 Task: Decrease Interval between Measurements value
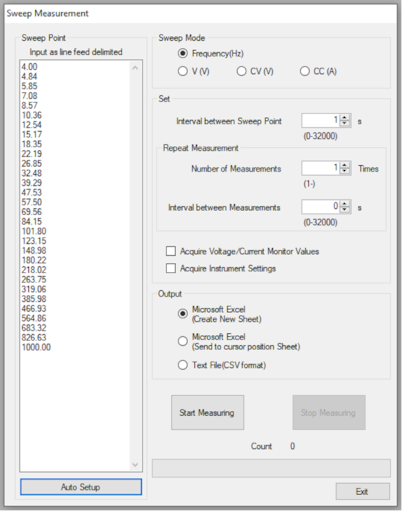coord(345,210)
